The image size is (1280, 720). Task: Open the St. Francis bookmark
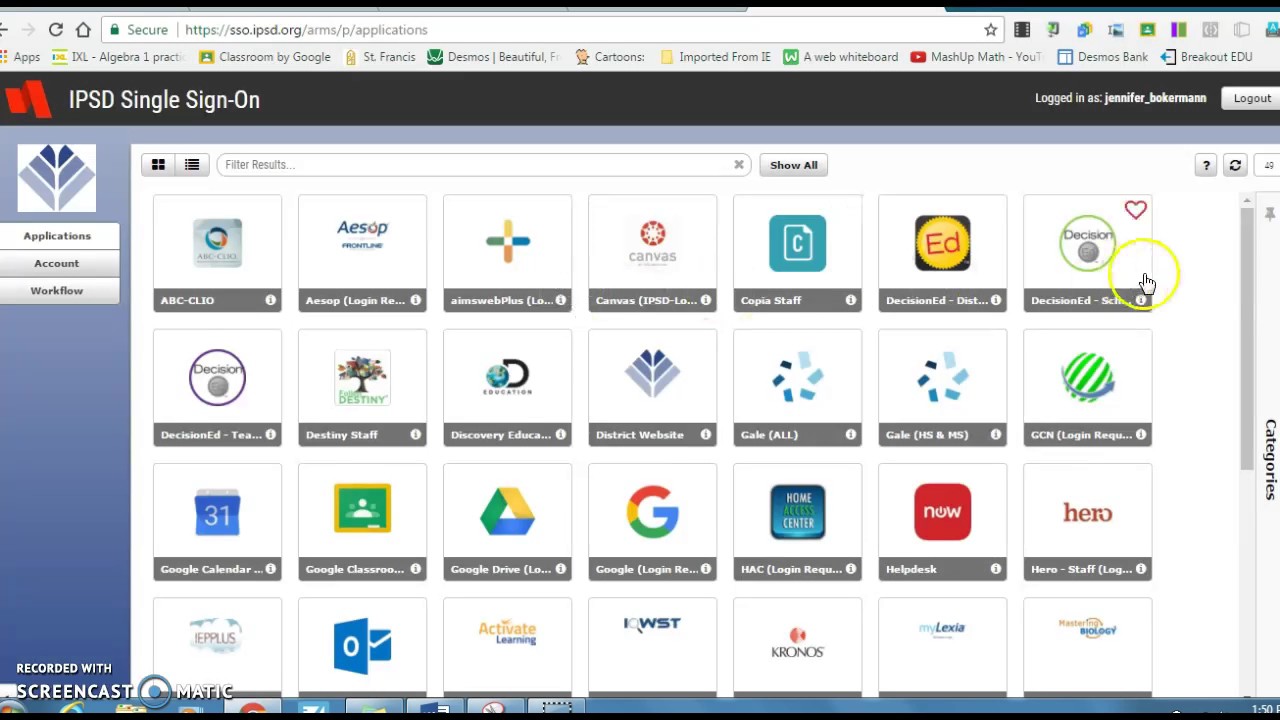380,57
